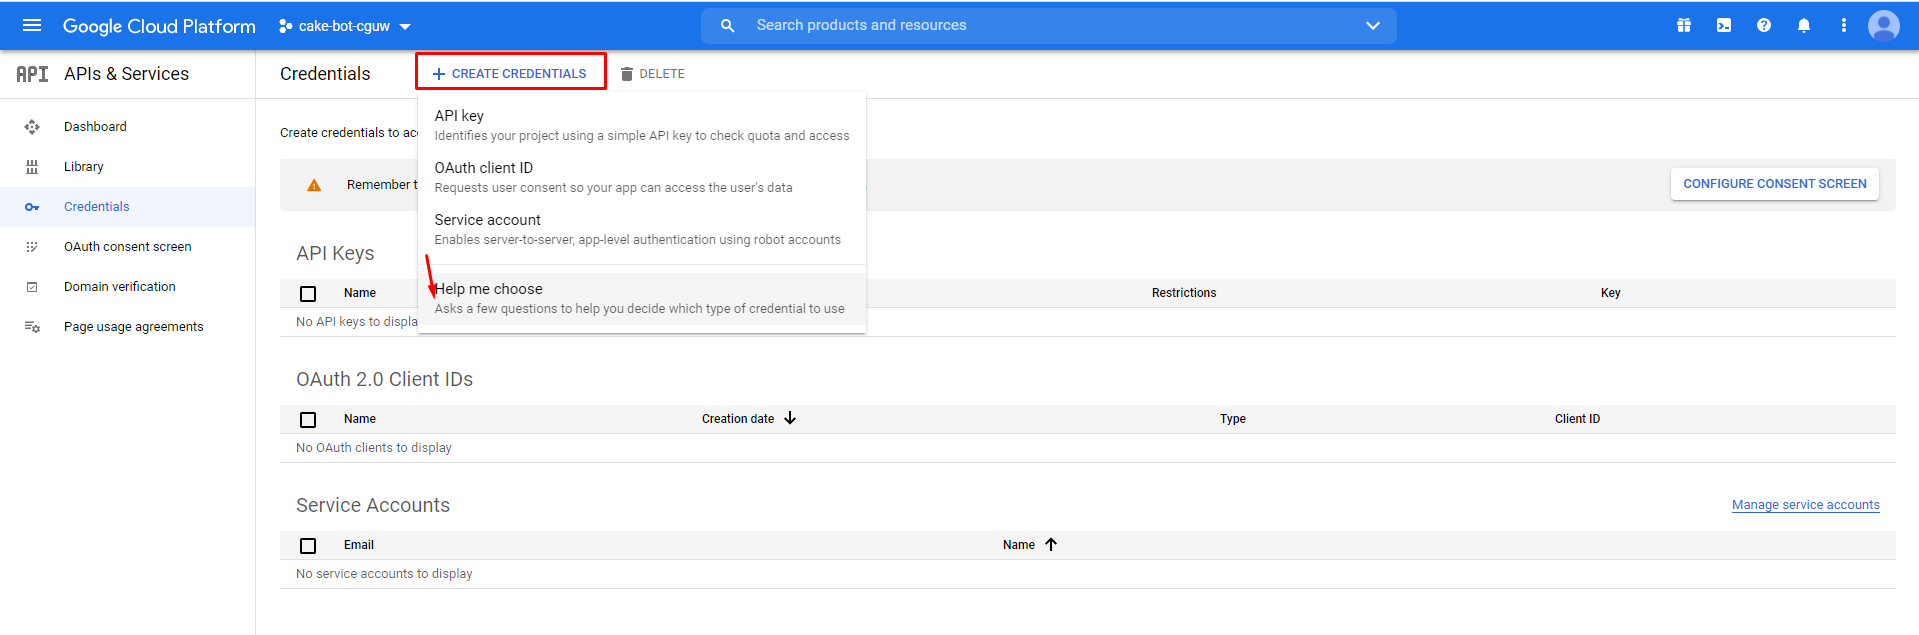Click the Restrictions column header
Screen dimensions: 1919x635
1184,293
